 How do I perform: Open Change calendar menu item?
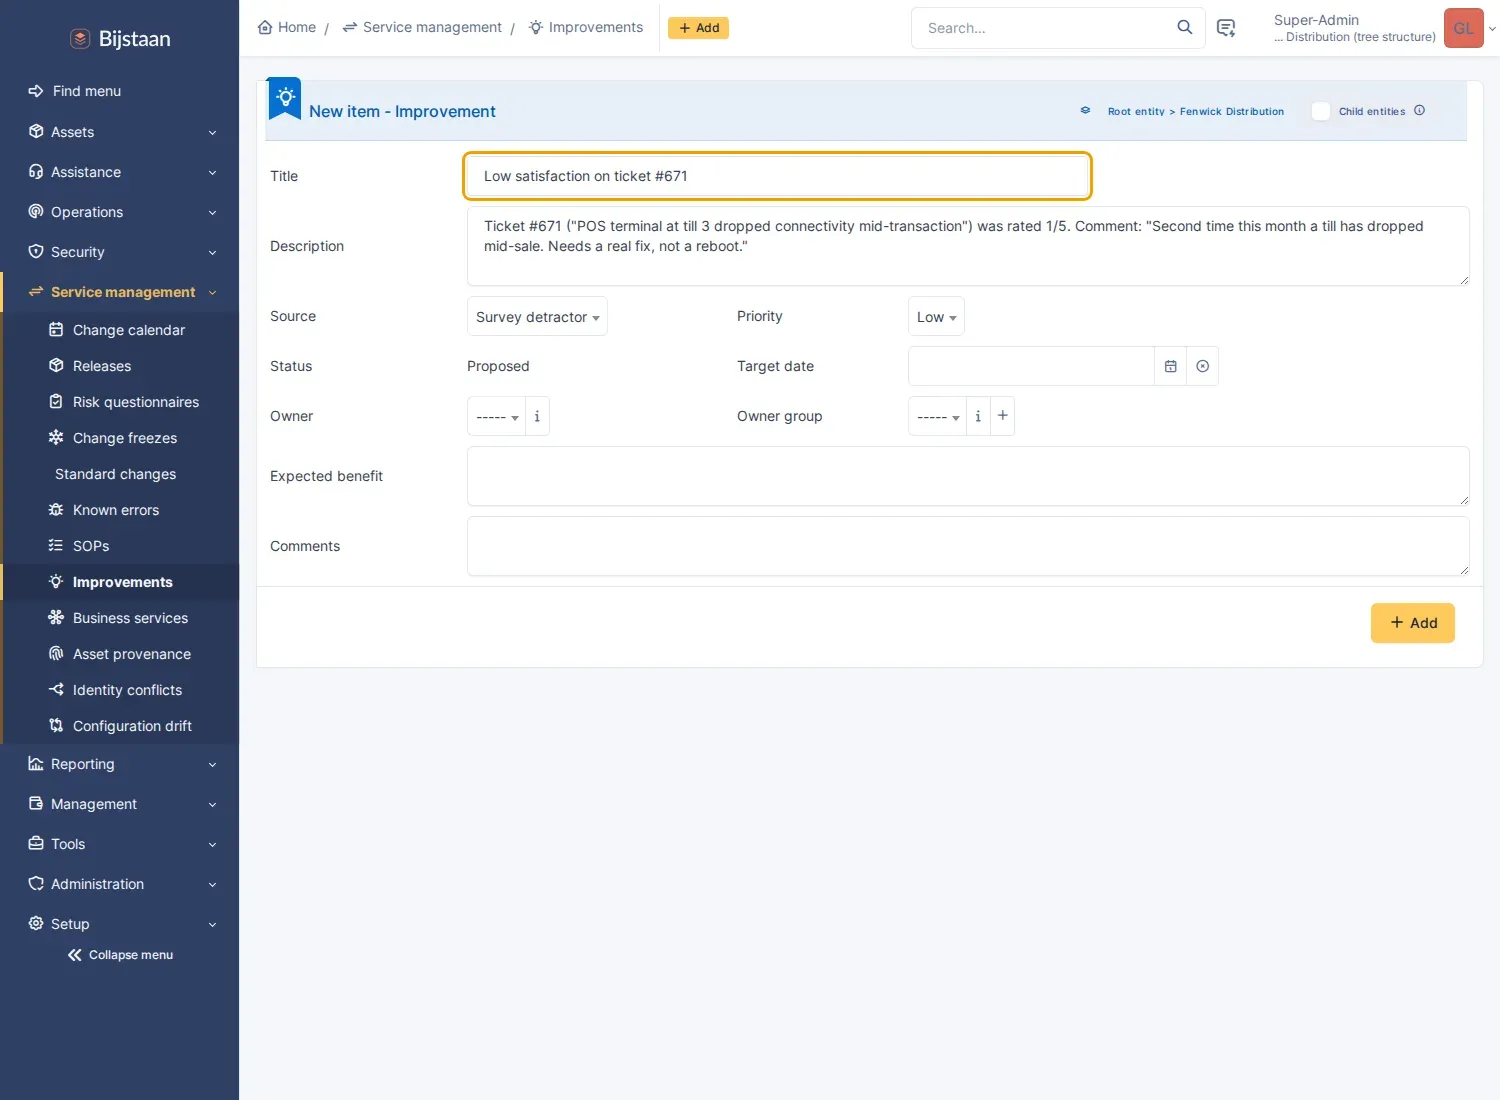click(120, 330)
